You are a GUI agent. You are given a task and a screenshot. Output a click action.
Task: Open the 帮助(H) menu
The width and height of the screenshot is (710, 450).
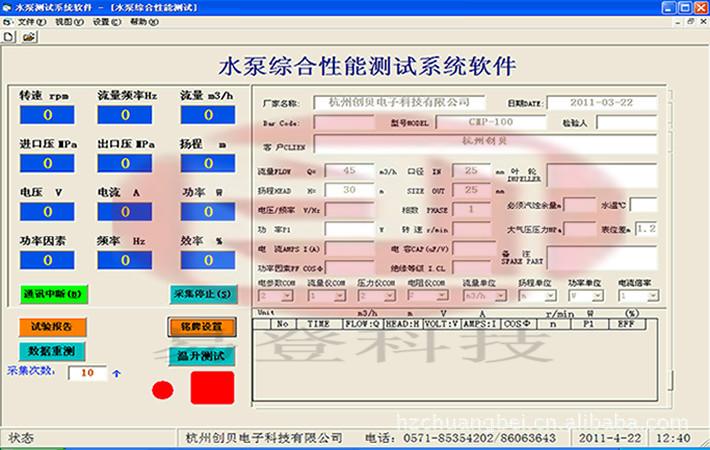(x=144, y=22)
